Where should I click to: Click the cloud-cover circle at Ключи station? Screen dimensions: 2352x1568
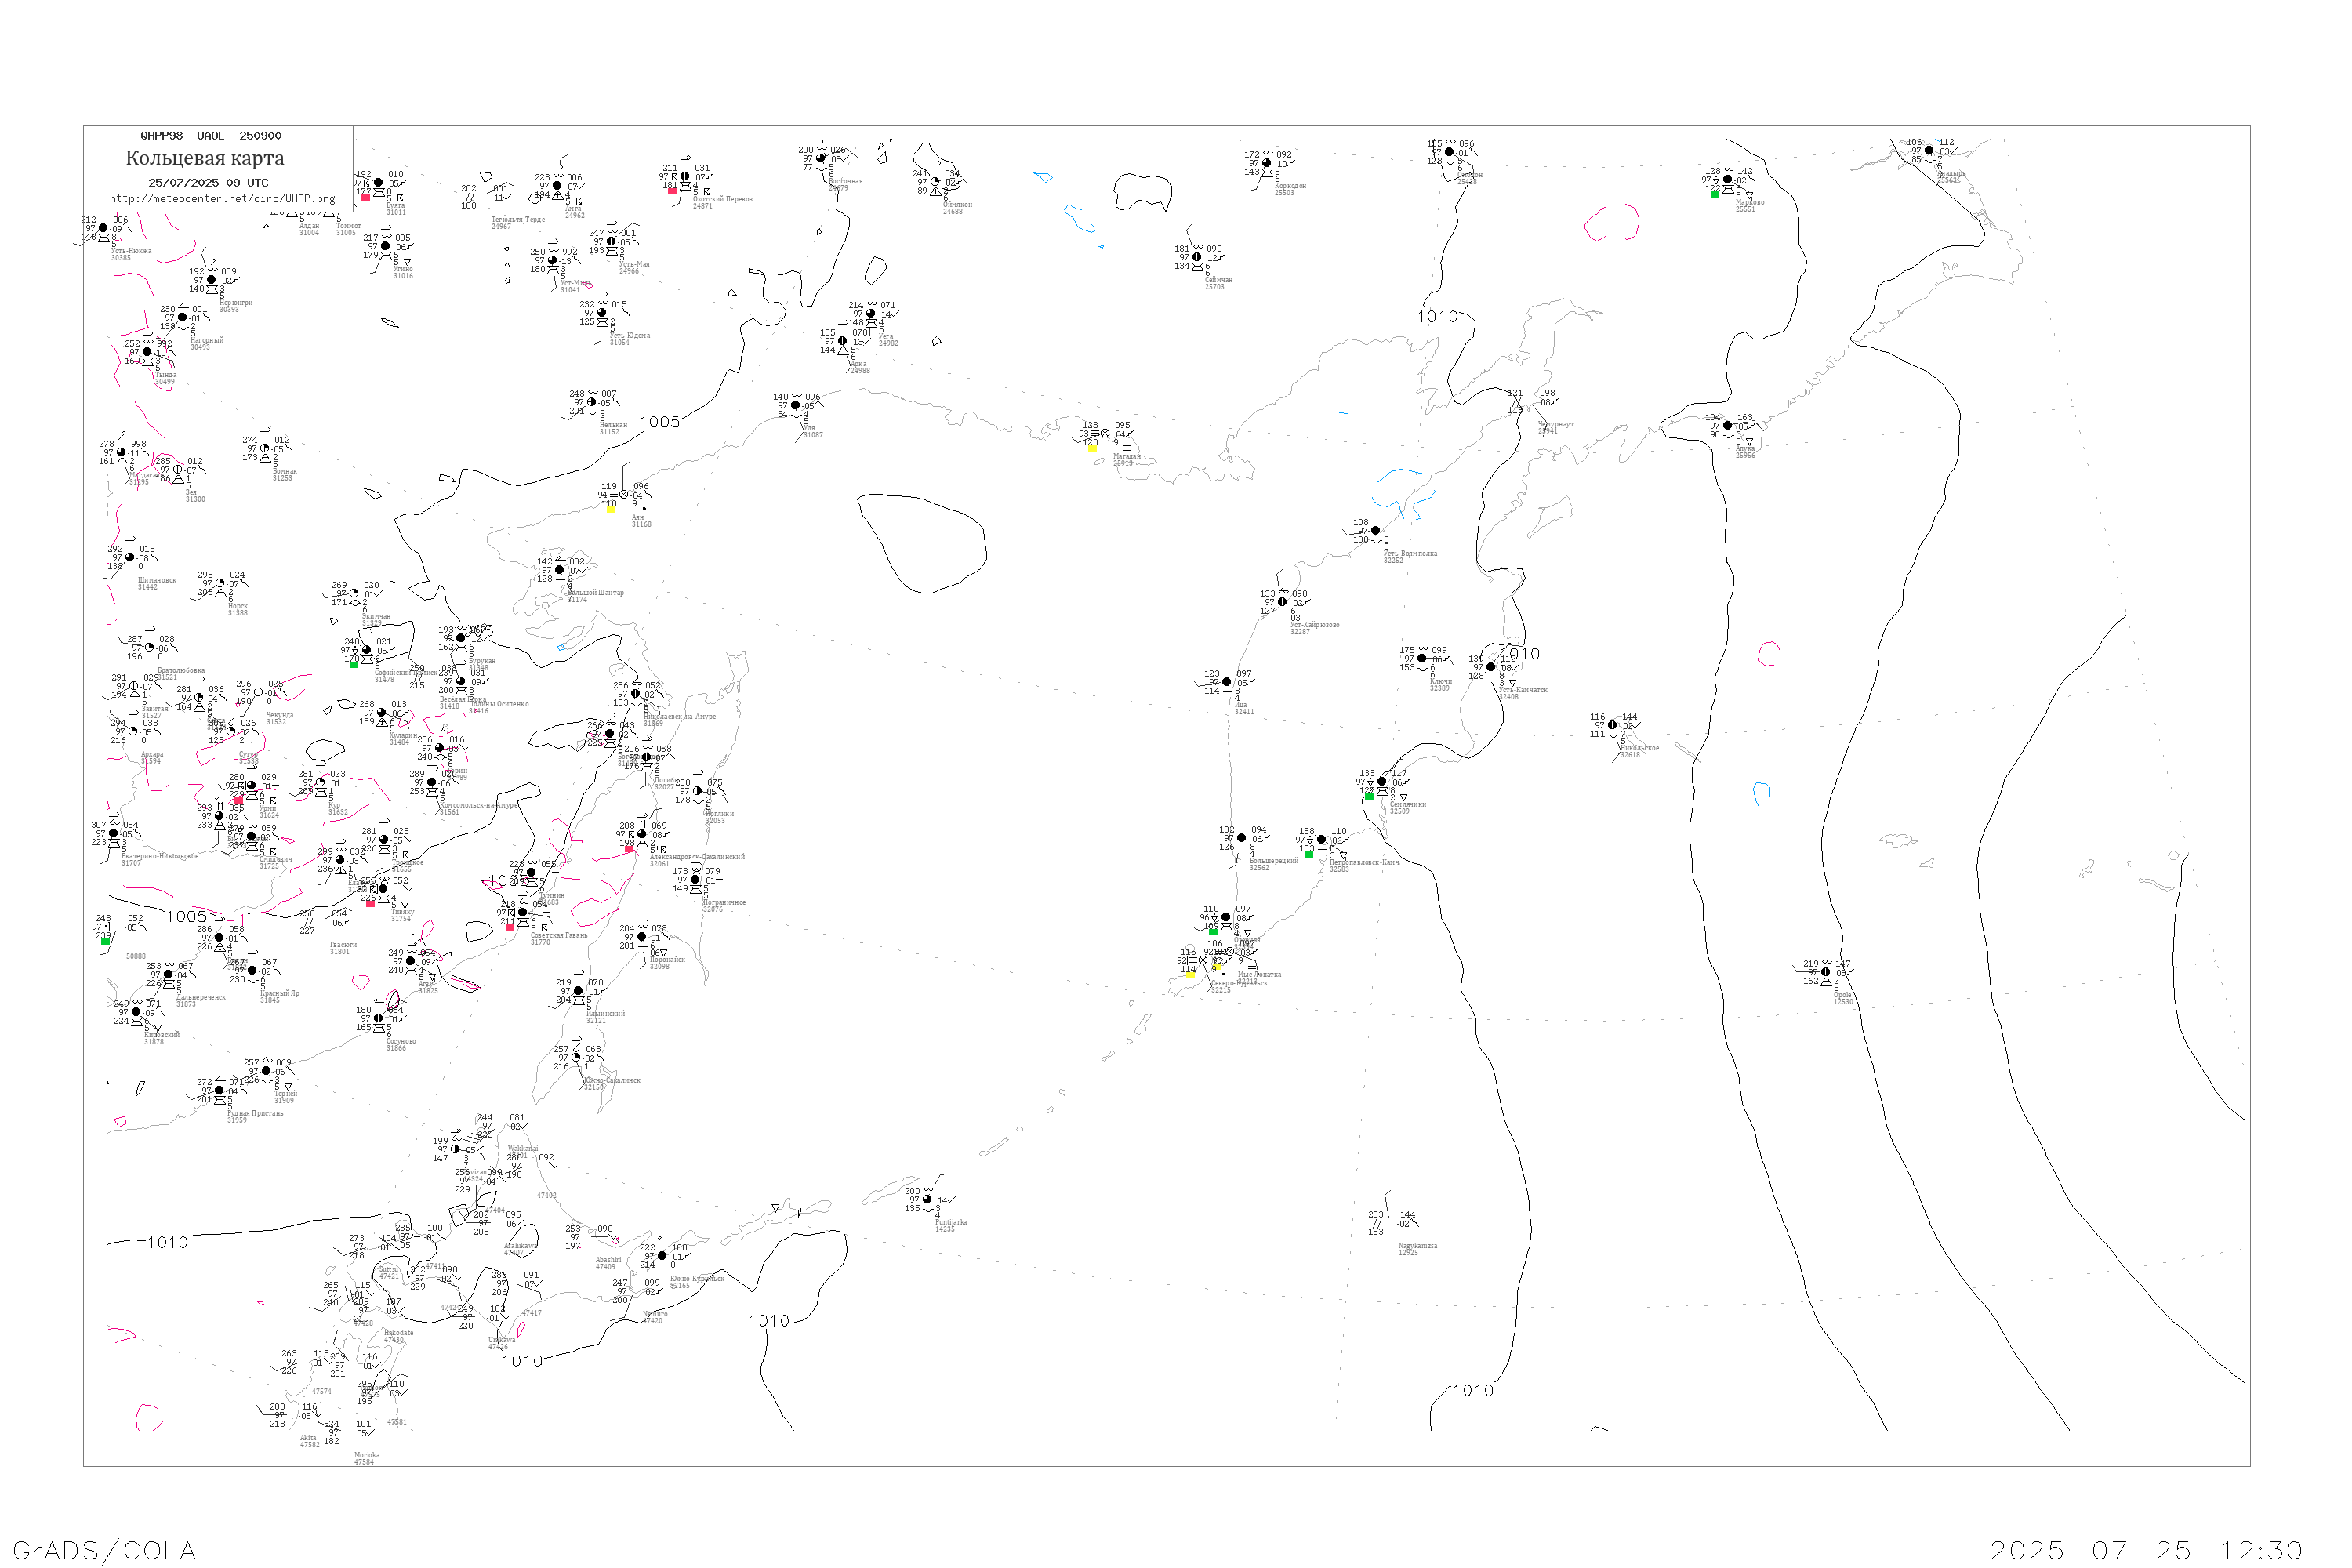pos(1422,659)
